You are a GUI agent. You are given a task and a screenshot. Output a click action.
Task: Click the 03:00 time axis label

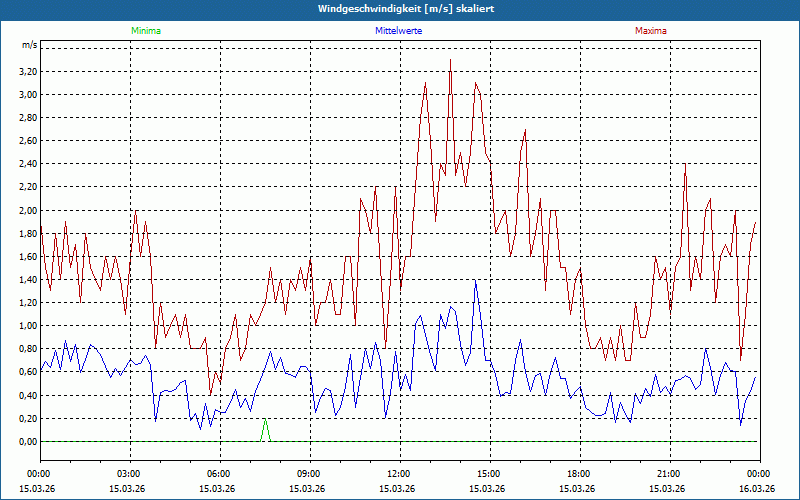pos(130,474)
